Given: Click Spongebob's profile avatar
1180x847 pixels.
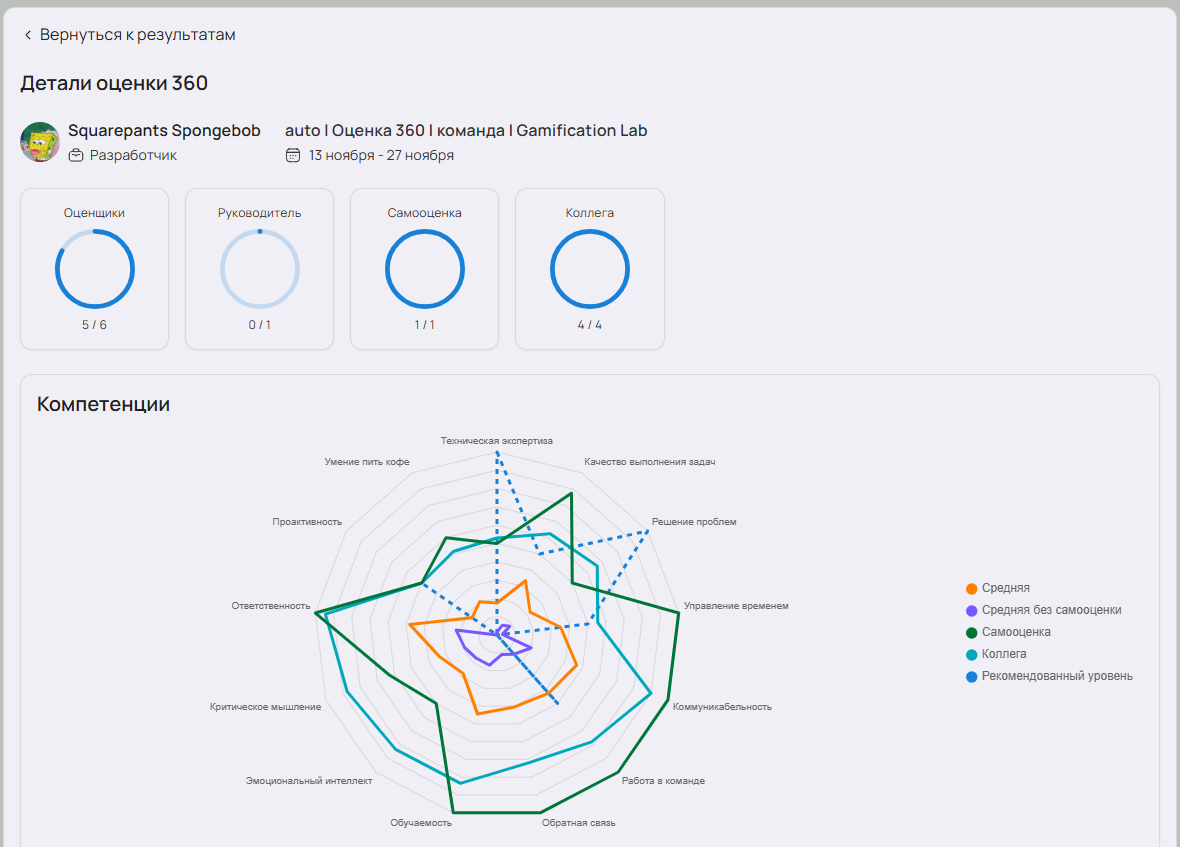Looking at the screenshot, I should pyautogui.click(x=40, y=142).
